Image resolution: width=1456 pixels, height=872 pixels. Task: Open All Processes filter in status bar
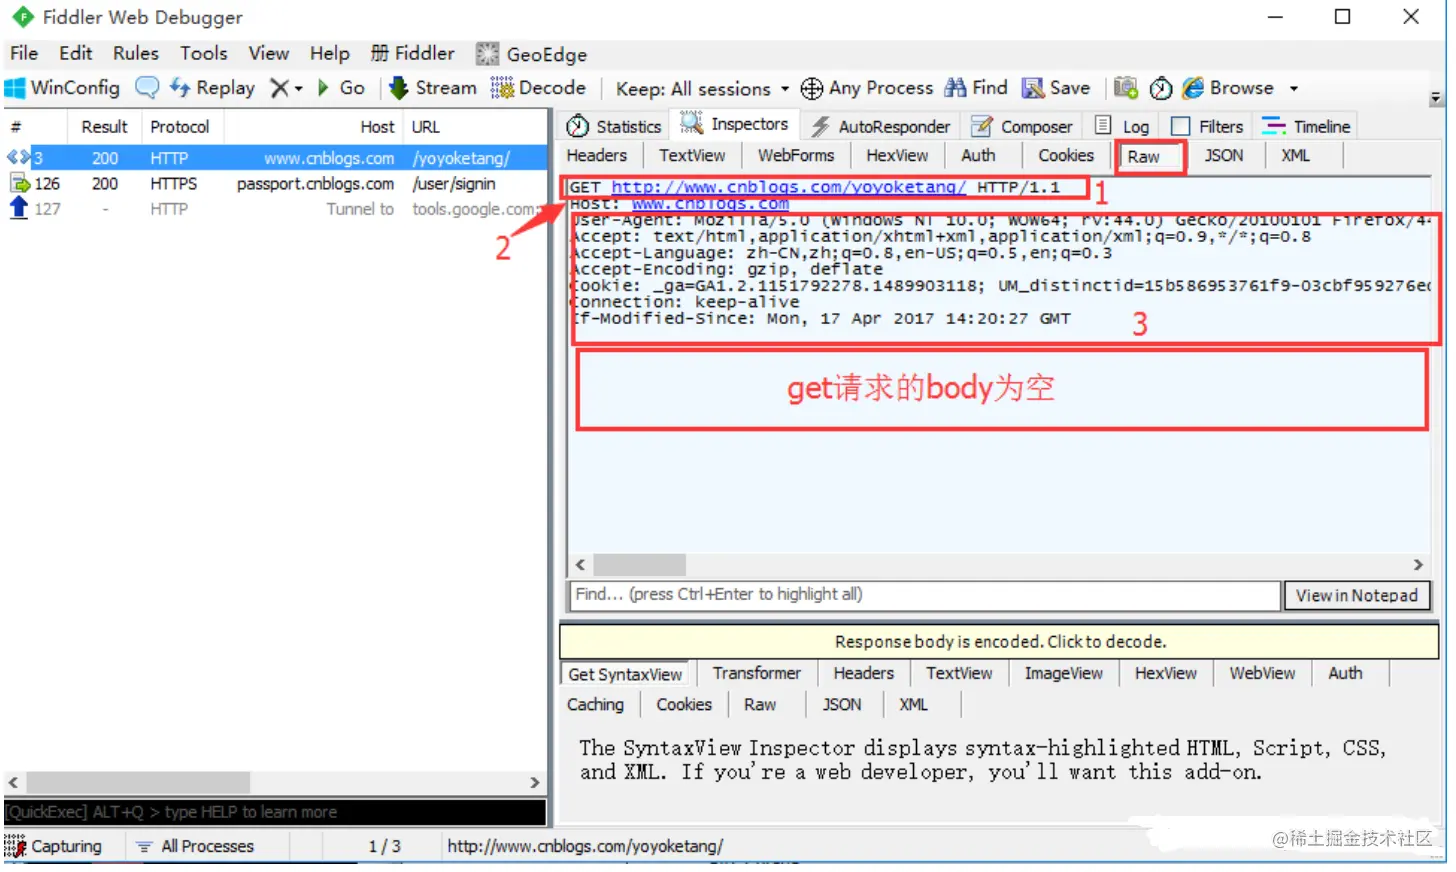pyautogui.click(x=195, y=847)
